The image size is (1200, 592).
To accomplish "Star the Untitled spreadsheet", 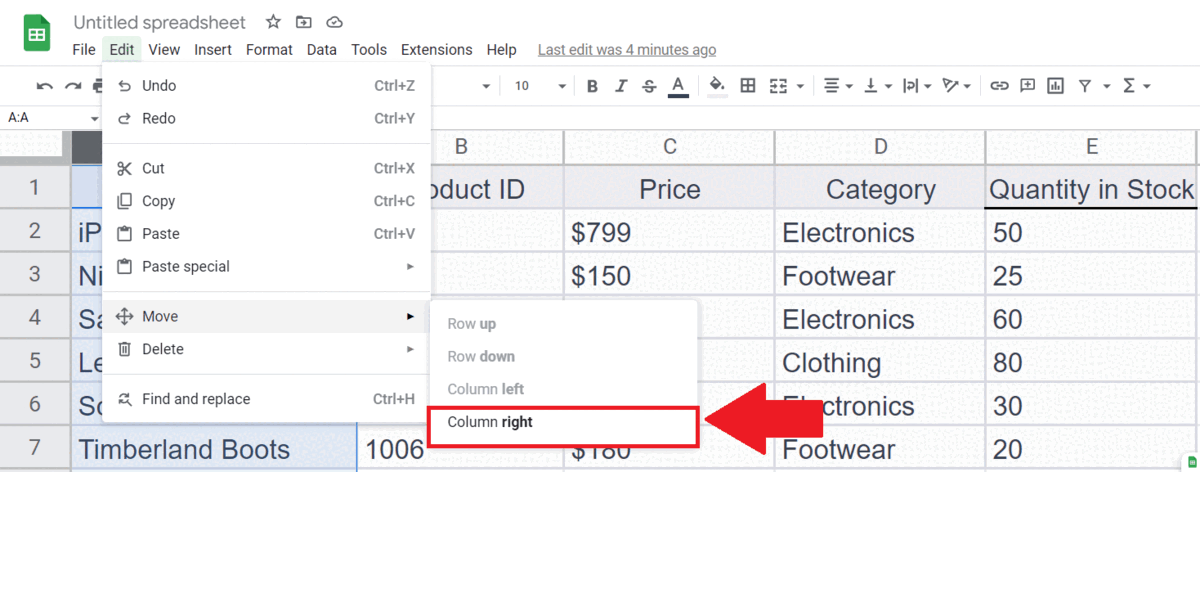I will [273, 22].
